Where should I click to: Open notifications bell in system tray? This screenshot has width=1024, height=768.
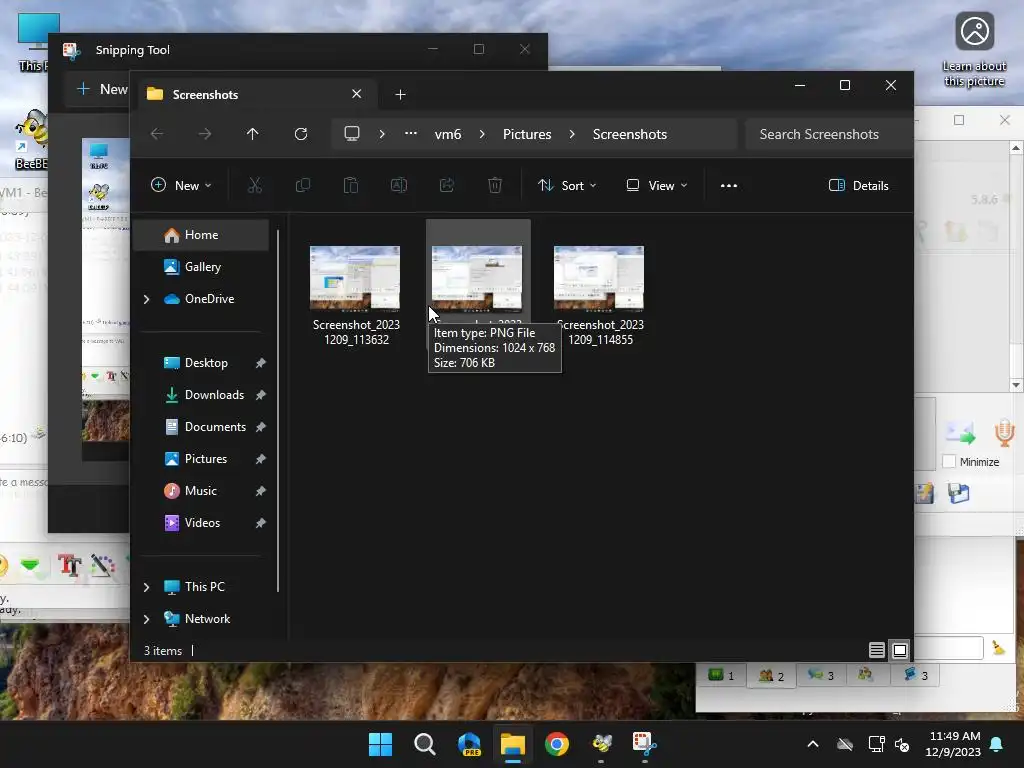(997, 744)
